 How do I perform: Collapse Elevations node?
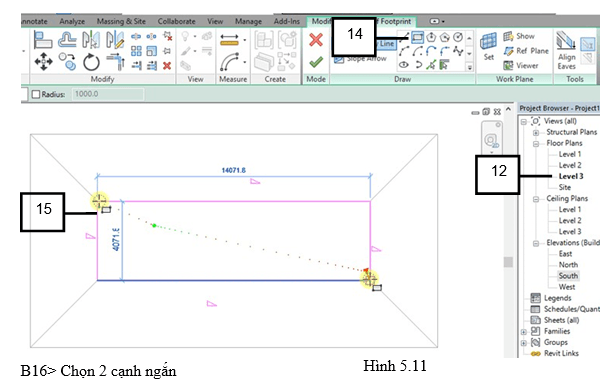click(536, 243)
